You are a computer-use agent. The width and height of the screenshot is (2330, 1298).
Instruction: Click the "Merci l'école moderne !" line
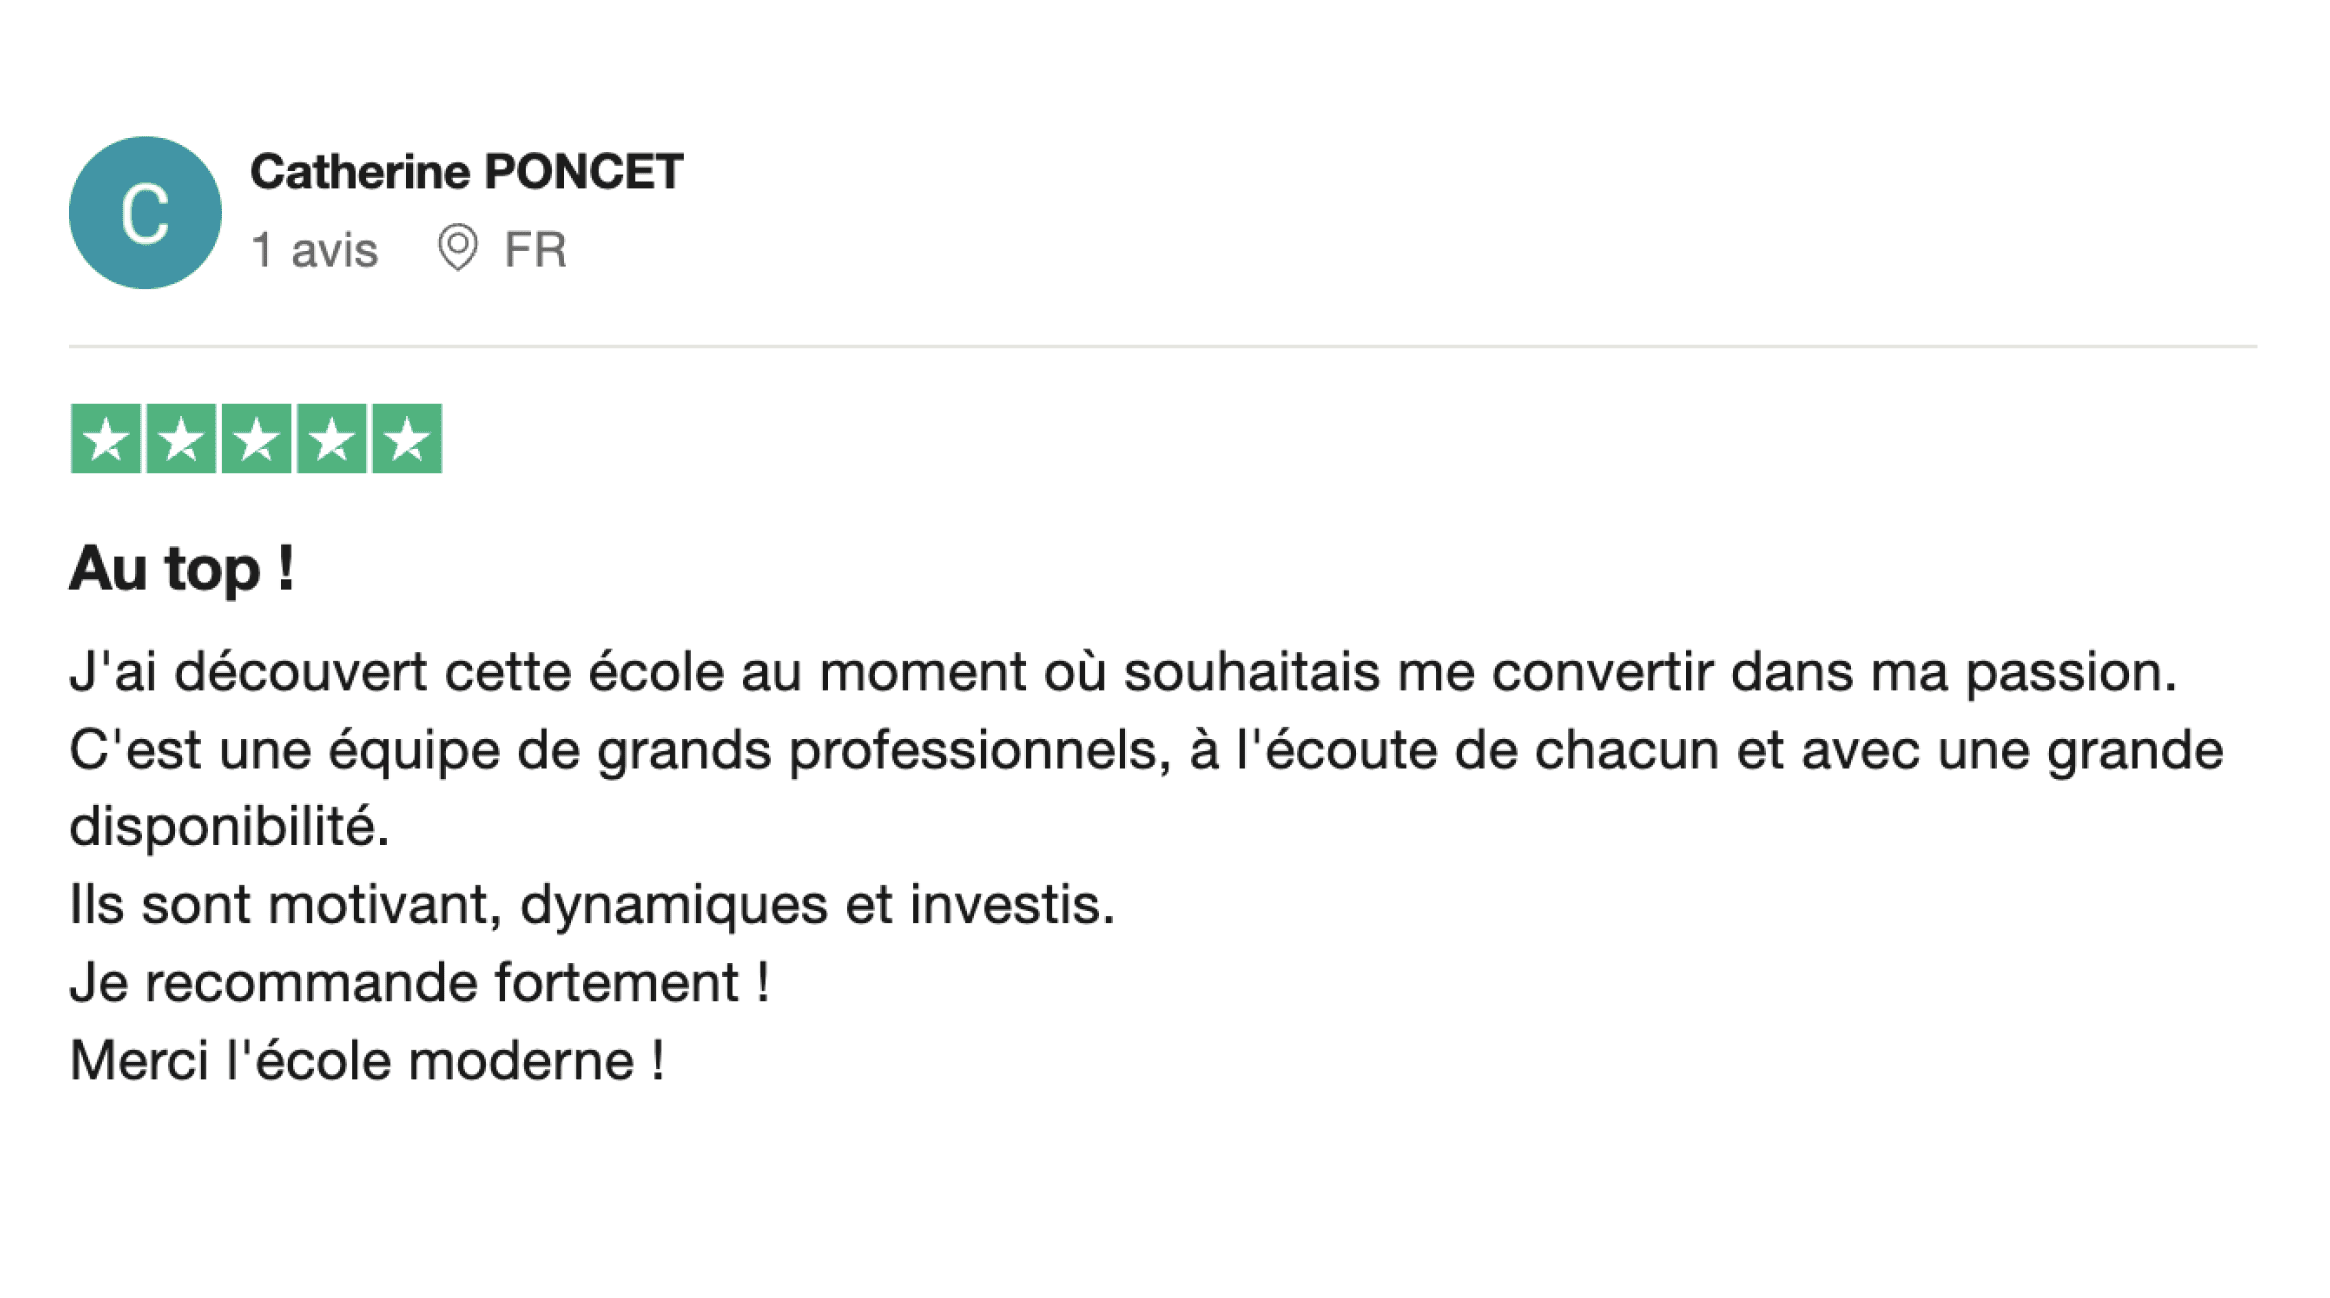[366, 1061]
